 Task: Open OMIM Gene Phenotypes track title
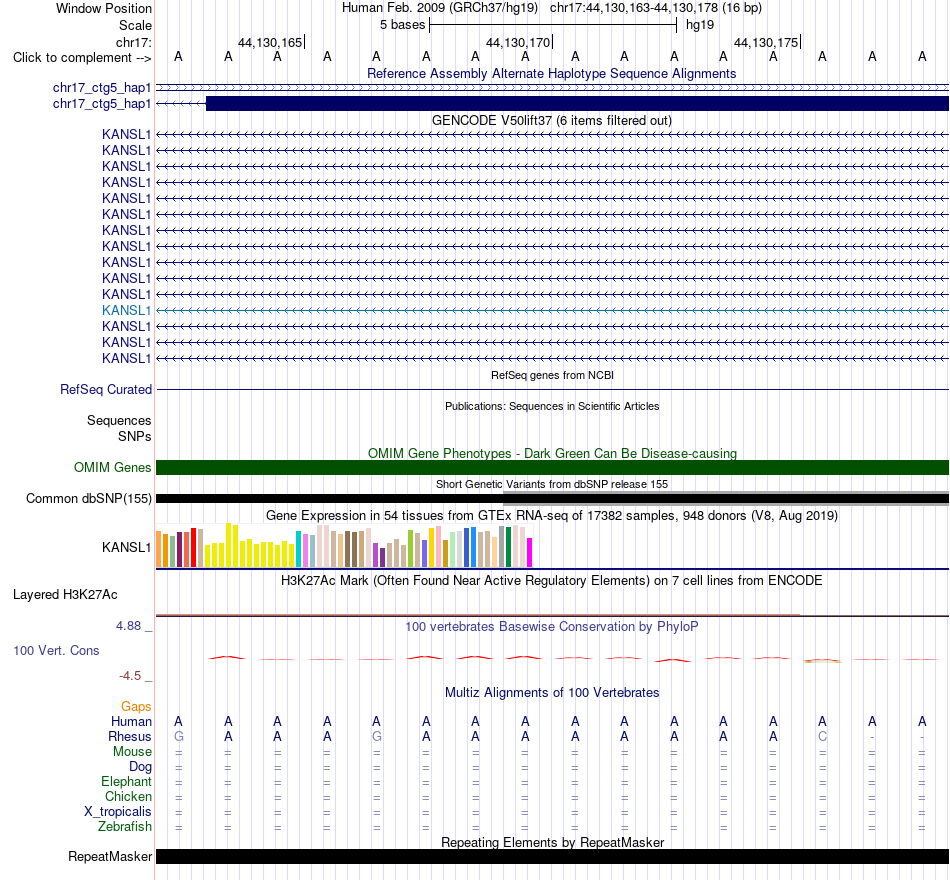coord(552,453)
